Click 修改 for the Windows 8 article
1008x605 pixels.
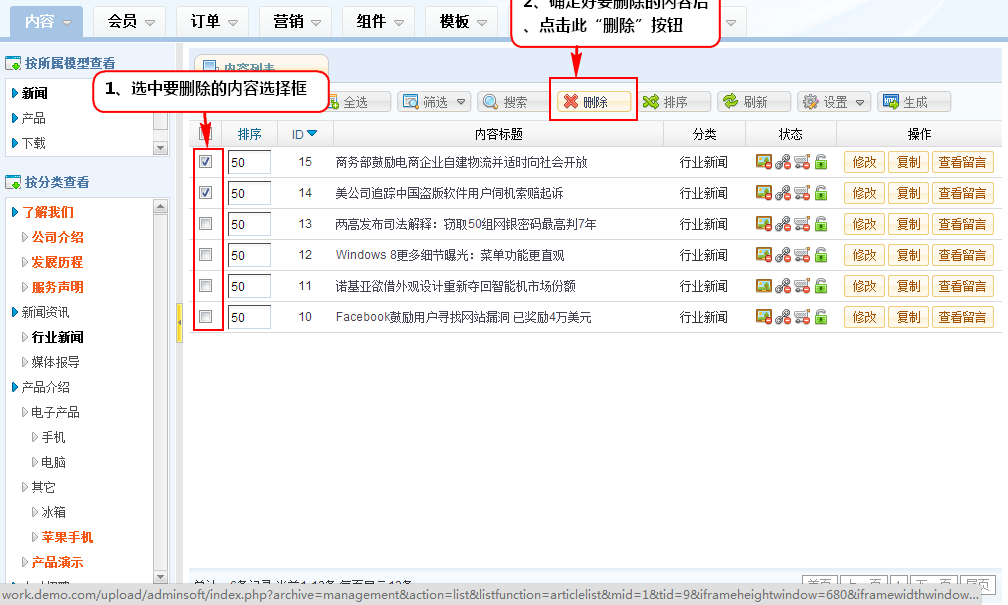coord(864,255)
